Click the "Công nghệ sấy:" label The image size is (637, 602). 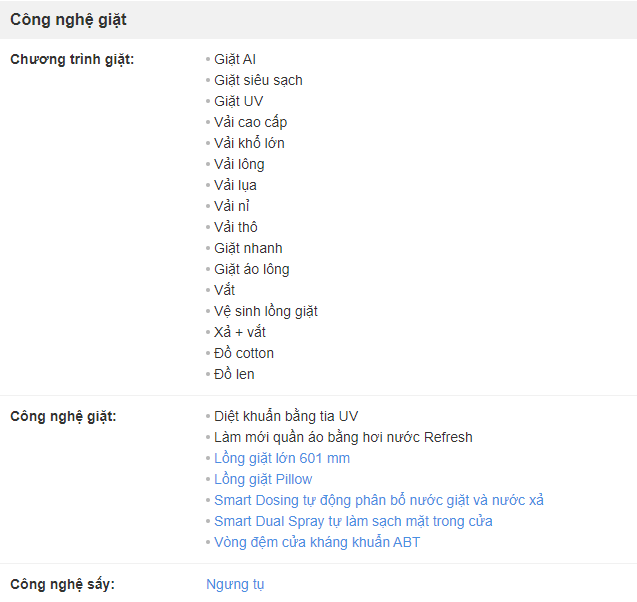click(x=62, y=584)
